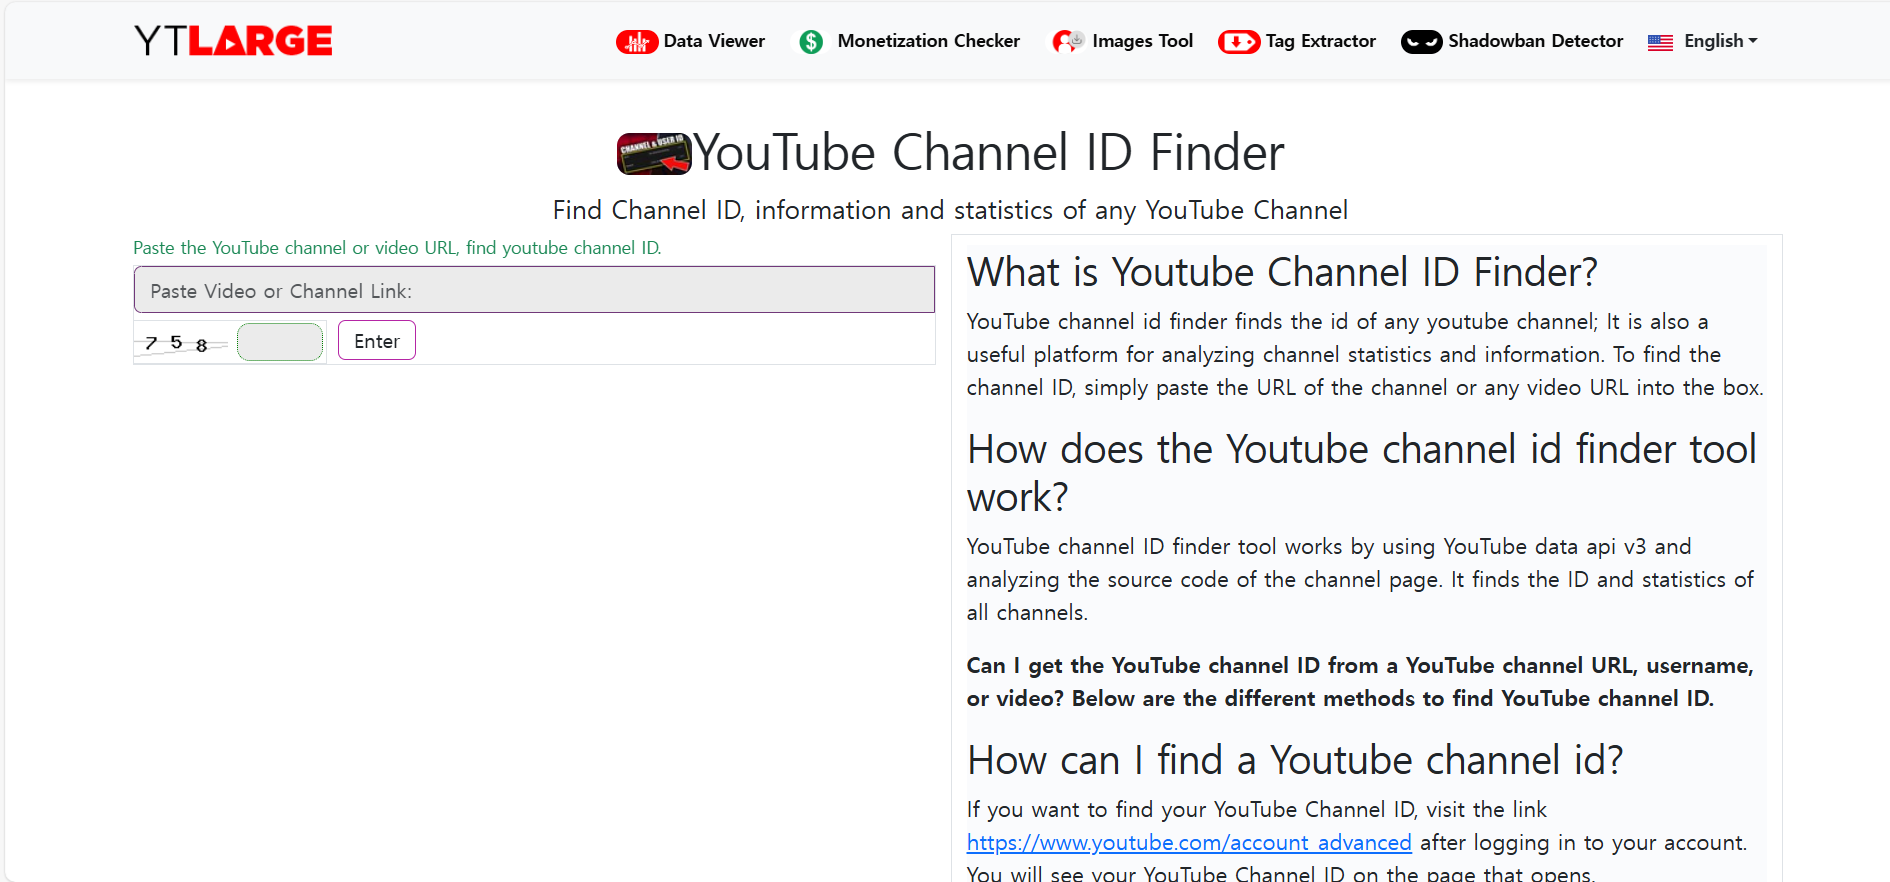This screenshot has width=1890, height=882.
Task: Click the YTLARGE logo
Action: 233,41
